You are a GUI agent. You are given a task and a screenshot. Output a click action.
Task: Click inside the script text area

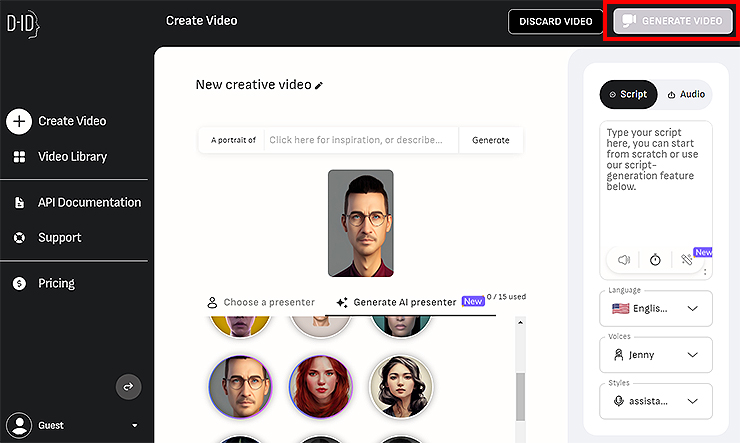656,184
